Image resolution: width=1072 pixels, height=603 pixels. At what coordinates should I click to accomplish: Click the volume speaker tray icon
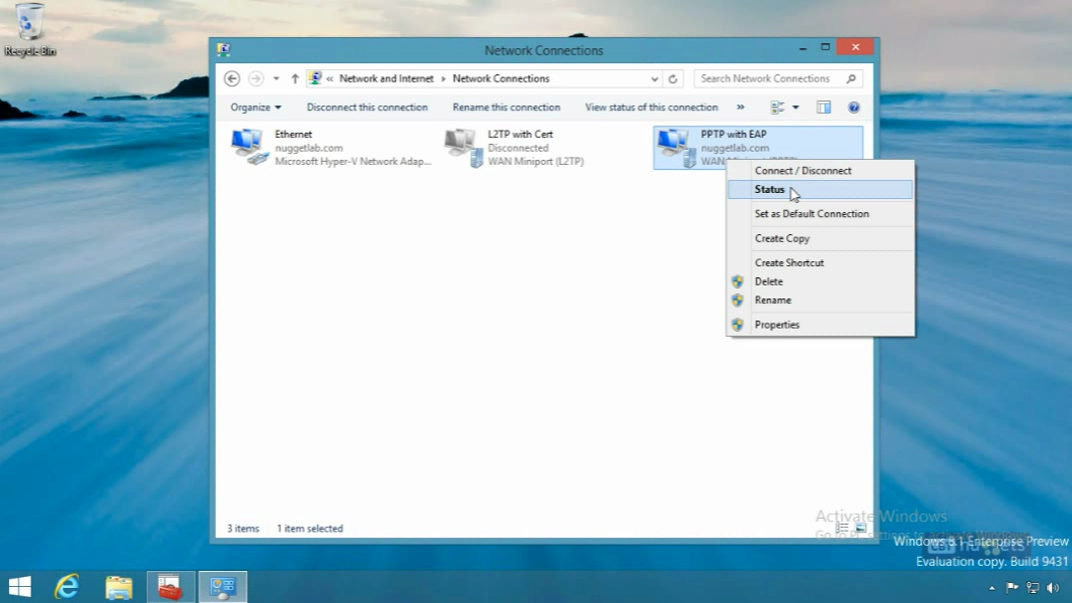[1053, 587]
